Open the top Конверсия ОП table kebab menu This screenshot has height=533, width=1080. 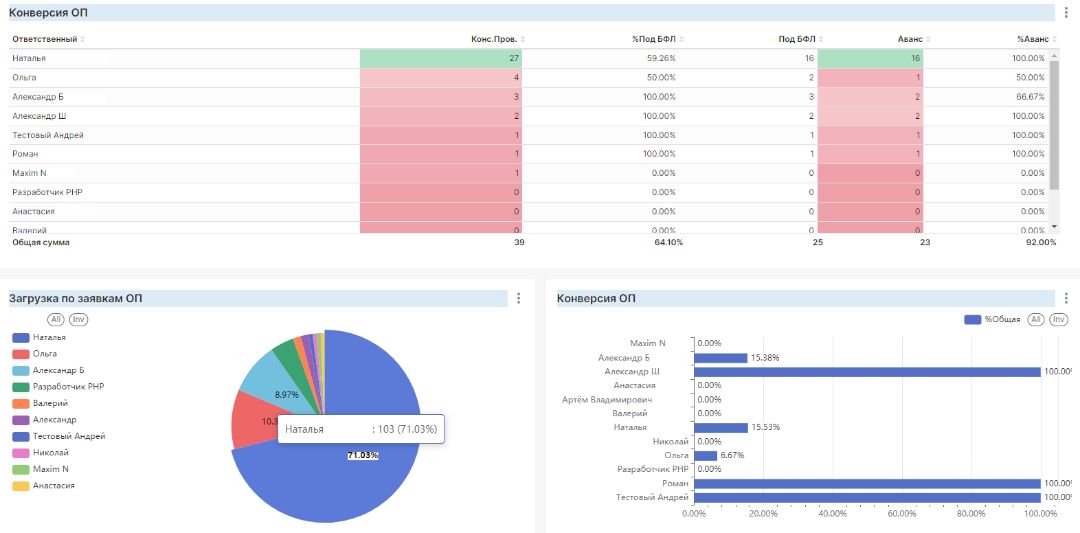[x=1066, y=12]
